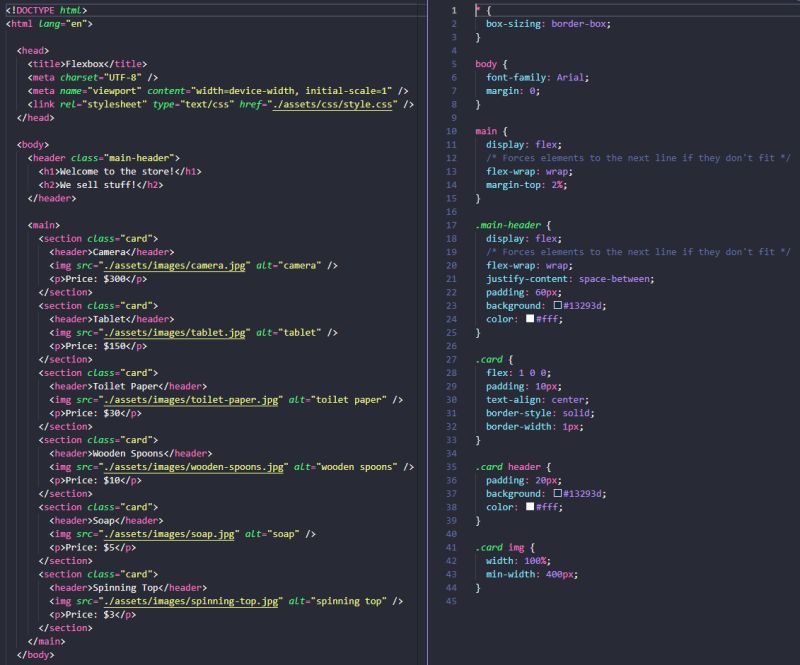
Task: Click the 'Price: $300' paragraph text
Action: [95, 279]
